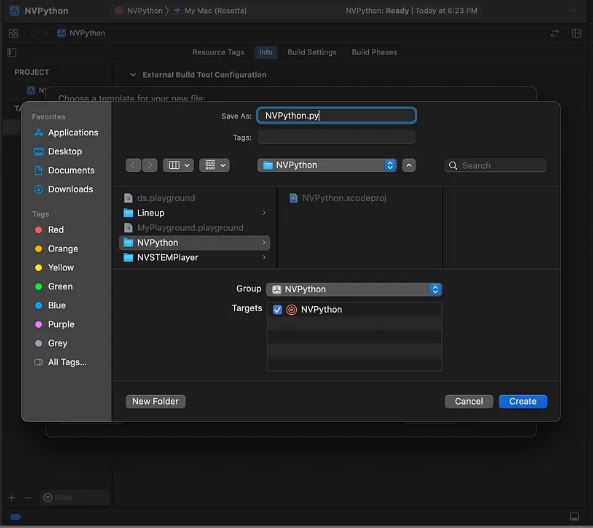Open the Group NVPython dropdown

coord(354,289)
